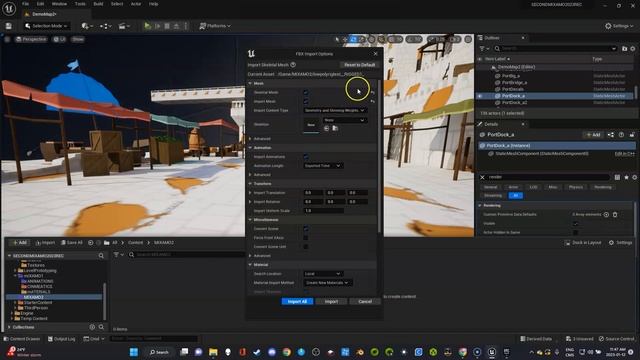640x360 pixels.
Task: Click the Outliner new folder icon
Action: (x=624, y=49)
